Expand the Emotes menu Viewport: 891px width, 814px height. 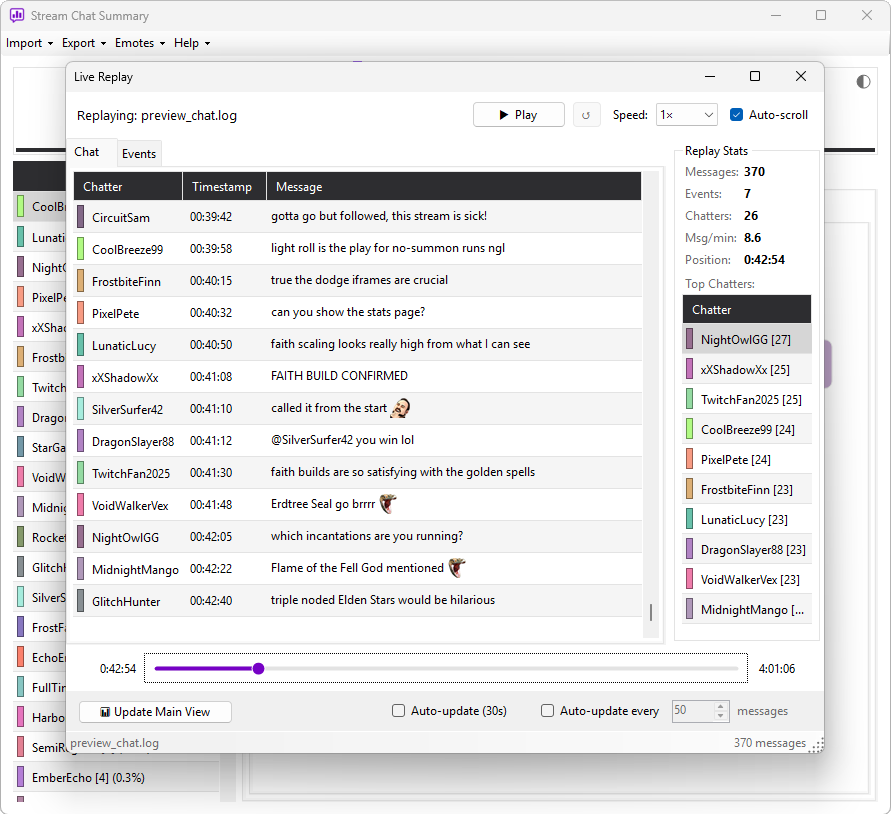140,43
